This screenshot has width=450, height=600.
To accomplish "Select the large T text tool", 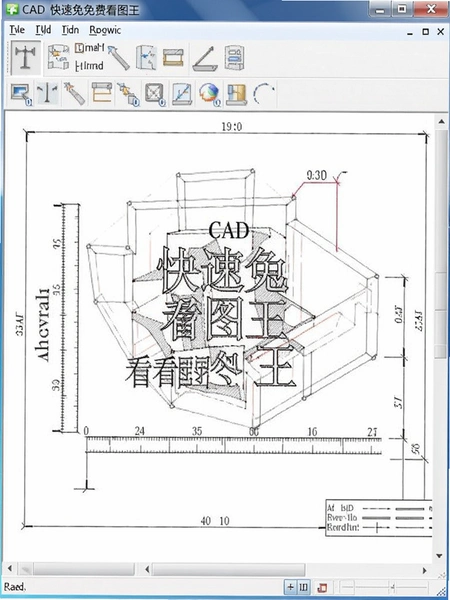I will click(x=26, y=58).
